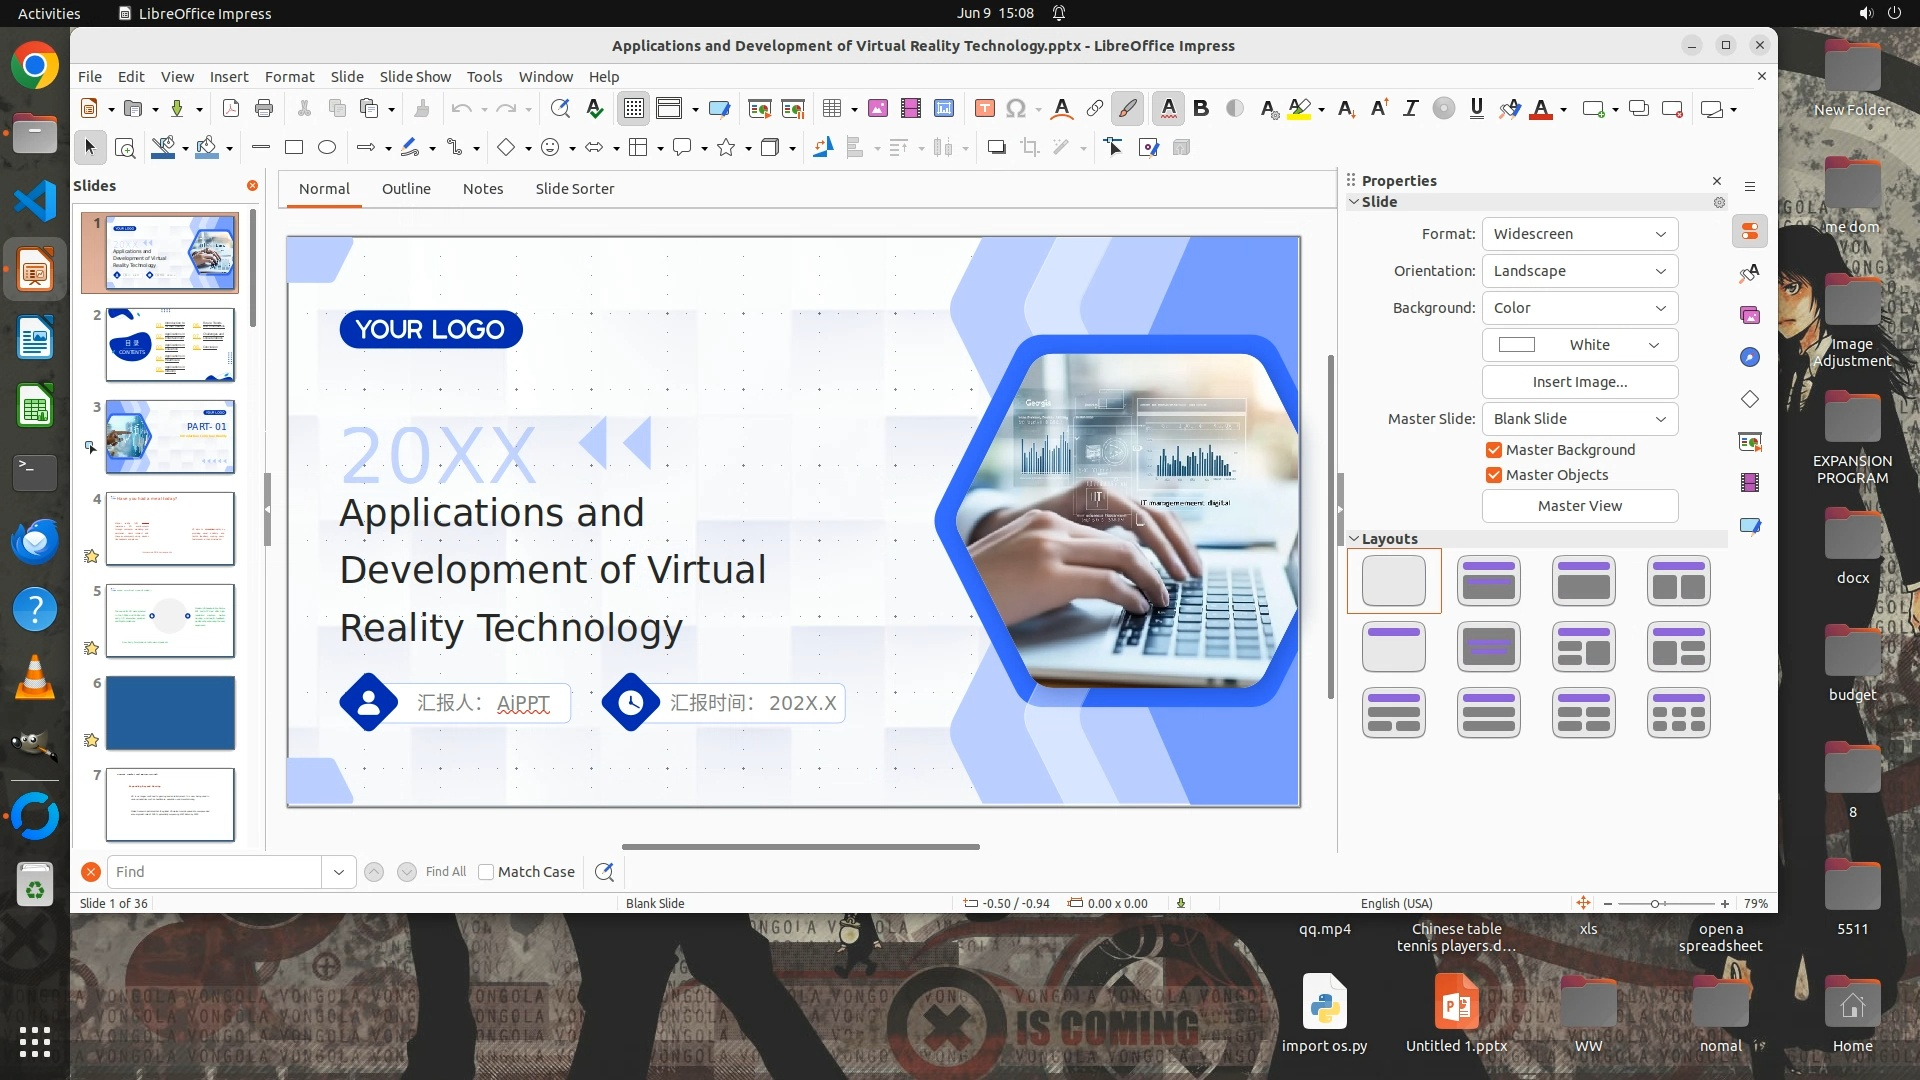Screen dimensions: 1920x1080
Task: Click the Bold formatting icon
Action: pos(1201,108)
